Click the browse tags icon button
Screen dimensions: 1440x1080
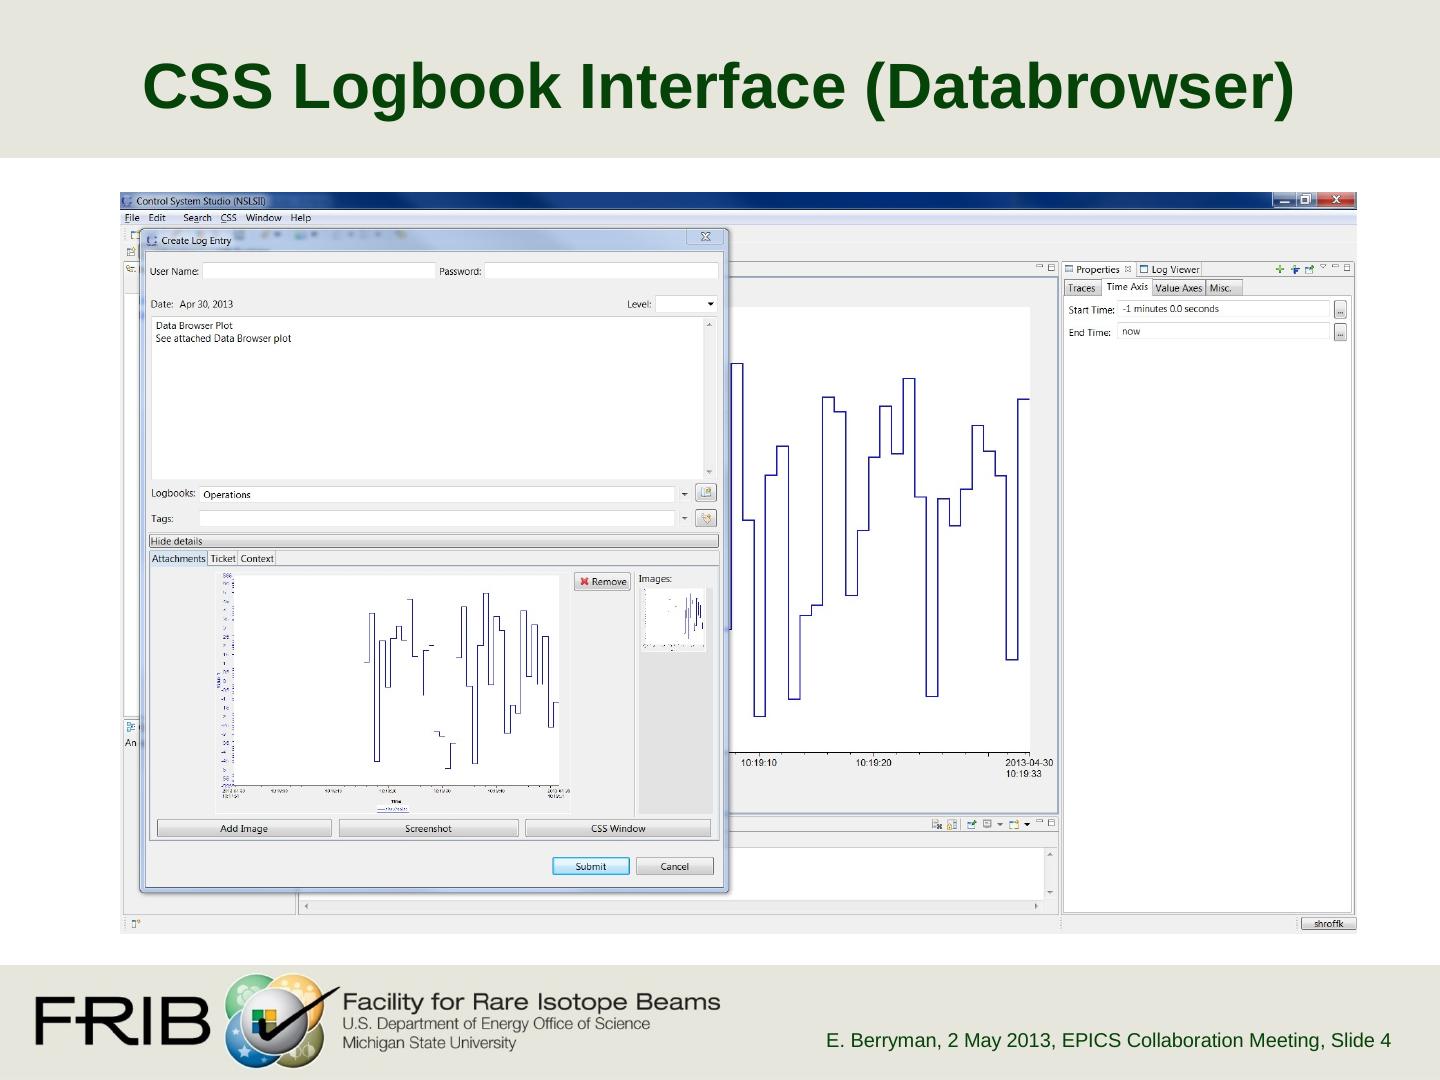tap(706, 518)
